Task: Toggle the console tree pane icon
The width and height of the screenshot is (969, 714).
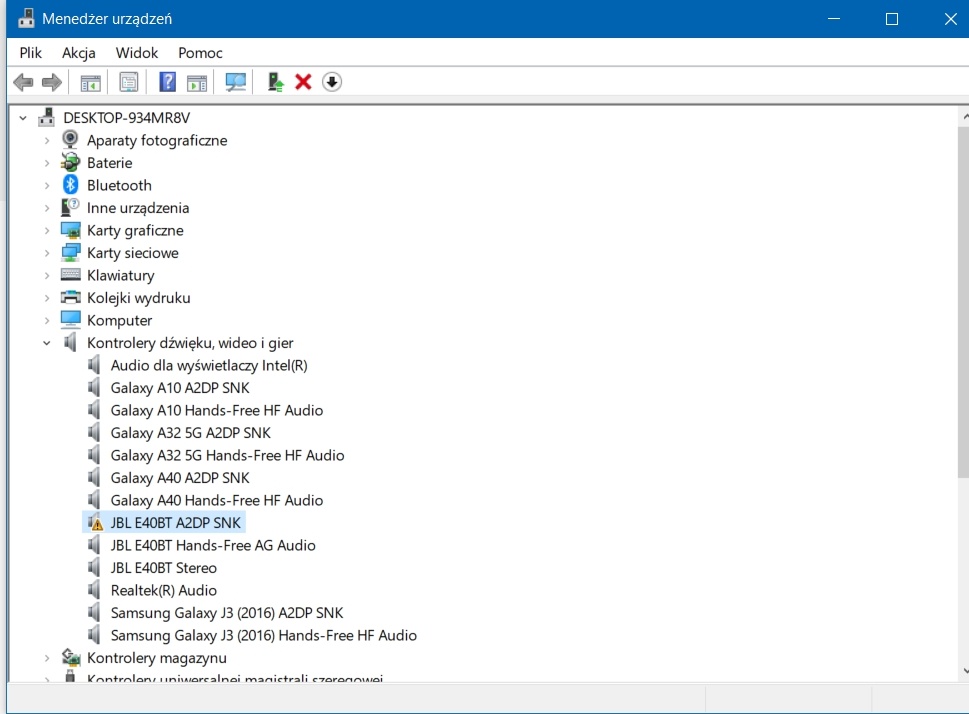Action: pos(90,82)
